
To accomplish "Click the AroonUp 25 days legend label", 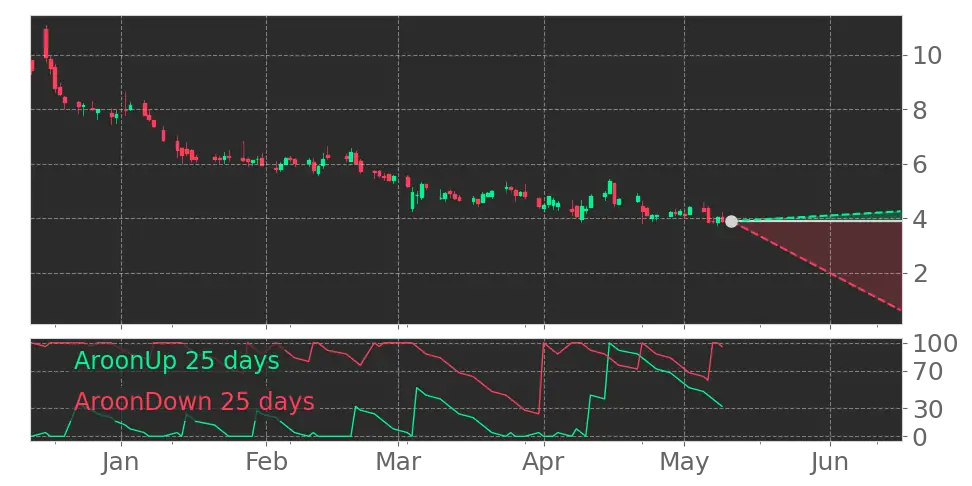I will point(177,360).
